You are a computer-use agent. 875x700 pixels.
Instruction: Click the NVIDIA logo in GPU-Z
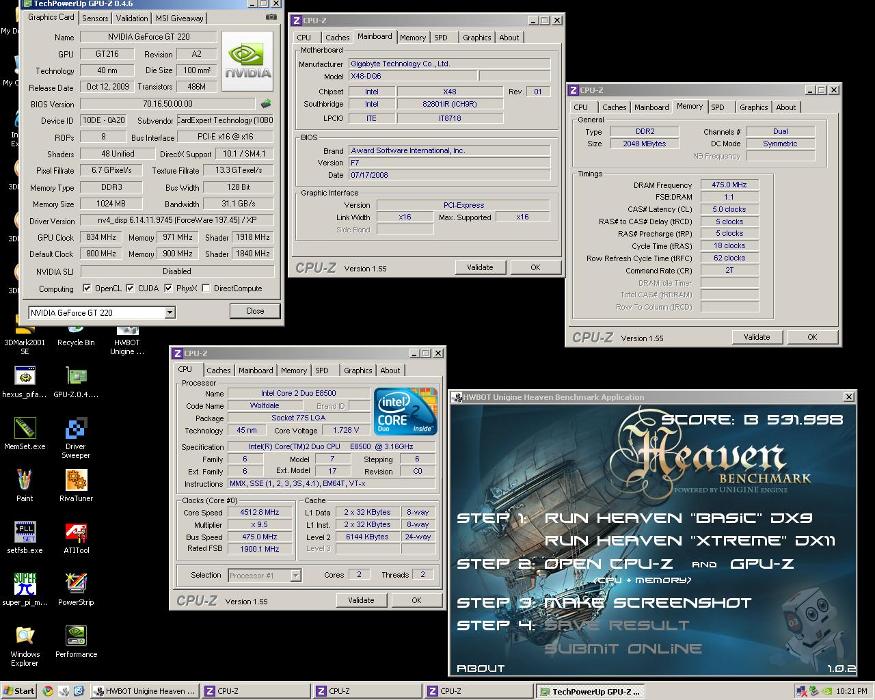pos(248,61)
